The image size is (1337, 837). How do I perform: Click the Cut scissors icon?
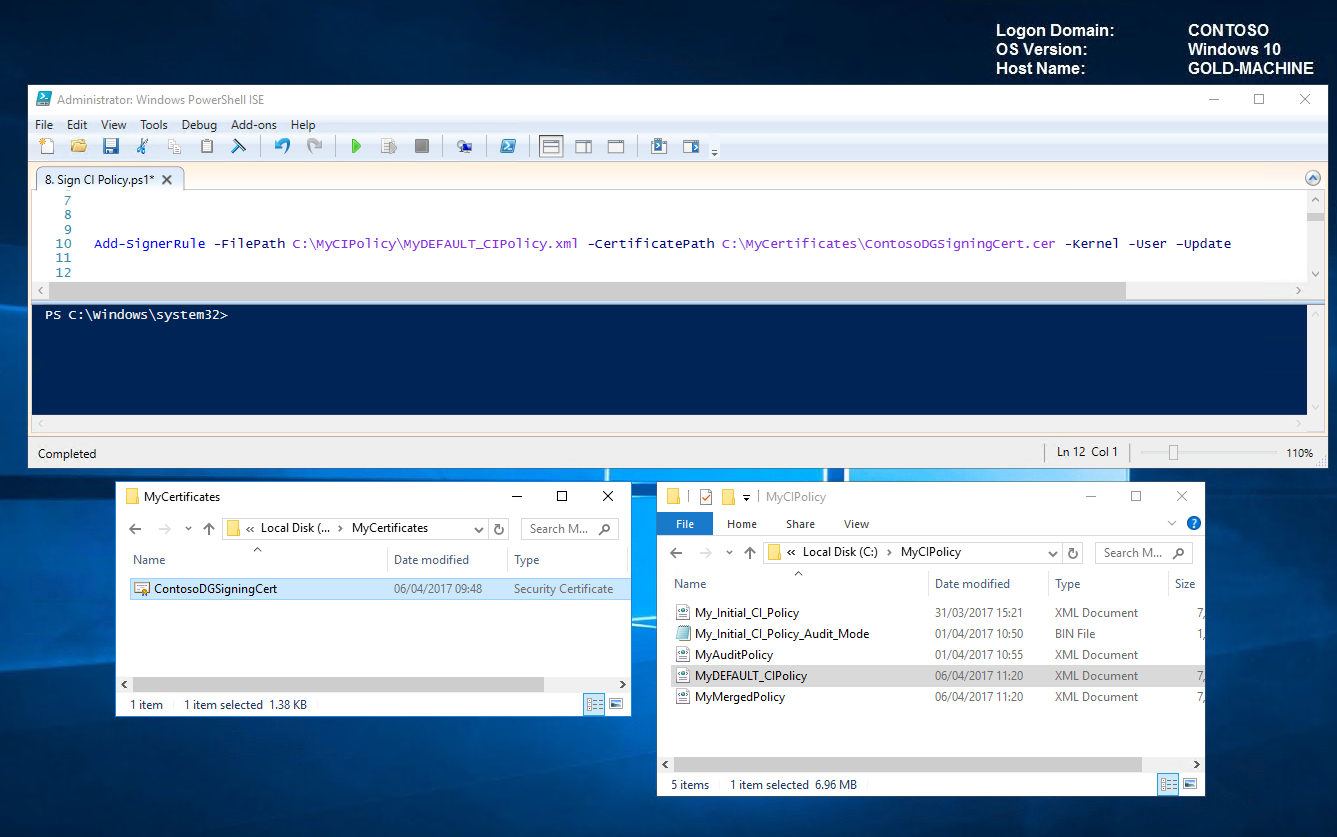(142, 147)
